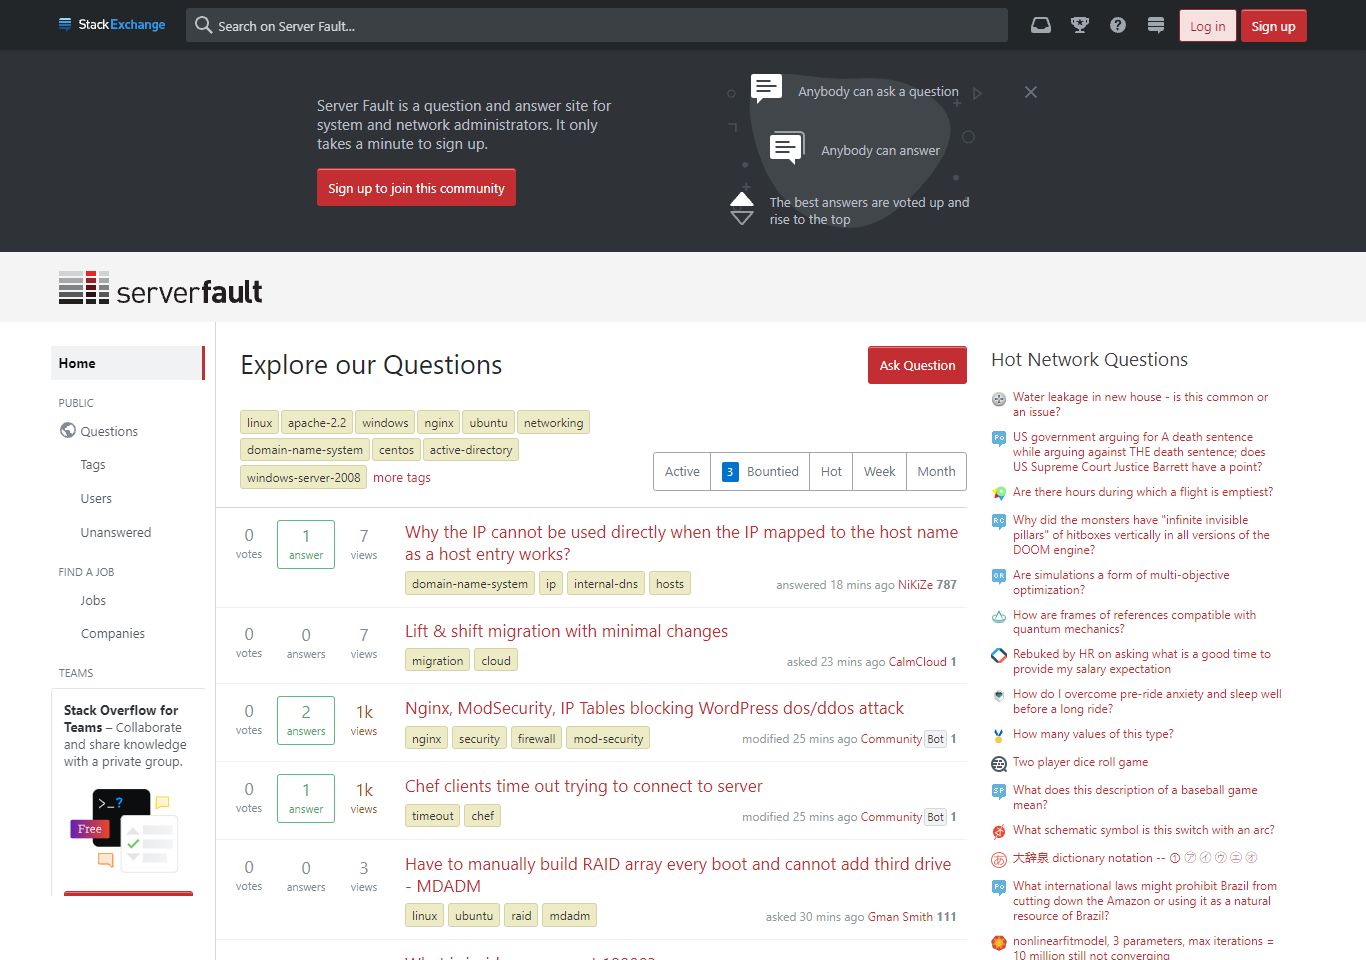
Task: Click the mdadm tag
Action: (569, 916)
